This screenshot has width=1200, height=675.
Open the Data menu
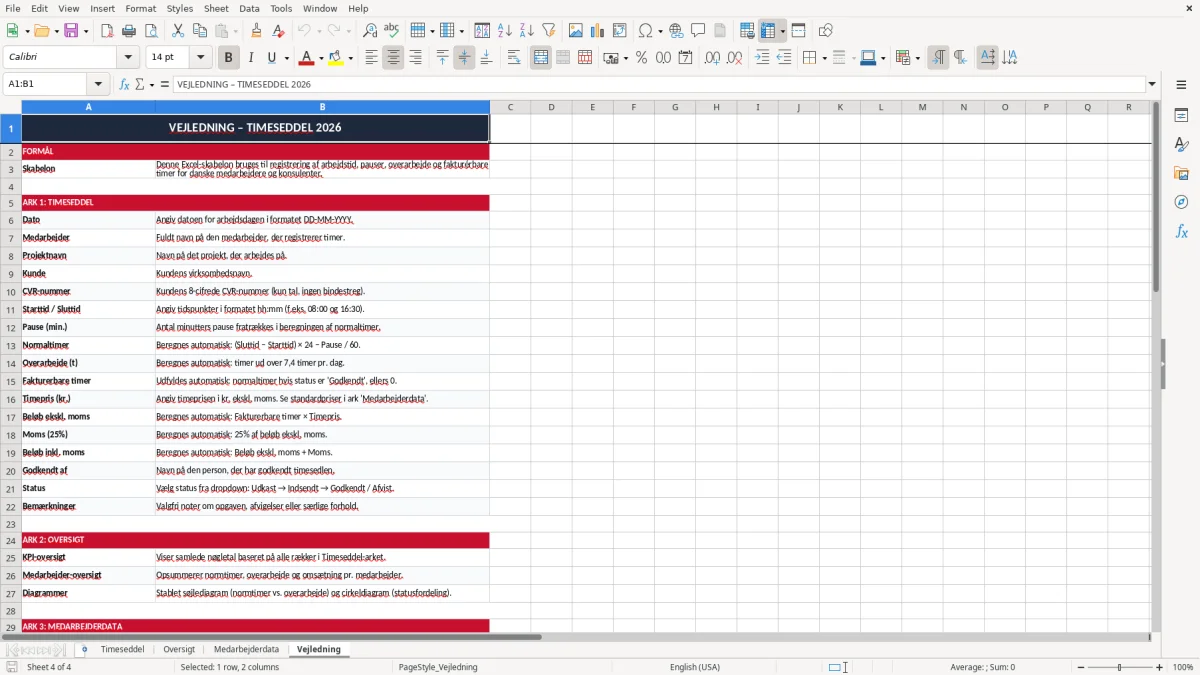pos(249,8)
